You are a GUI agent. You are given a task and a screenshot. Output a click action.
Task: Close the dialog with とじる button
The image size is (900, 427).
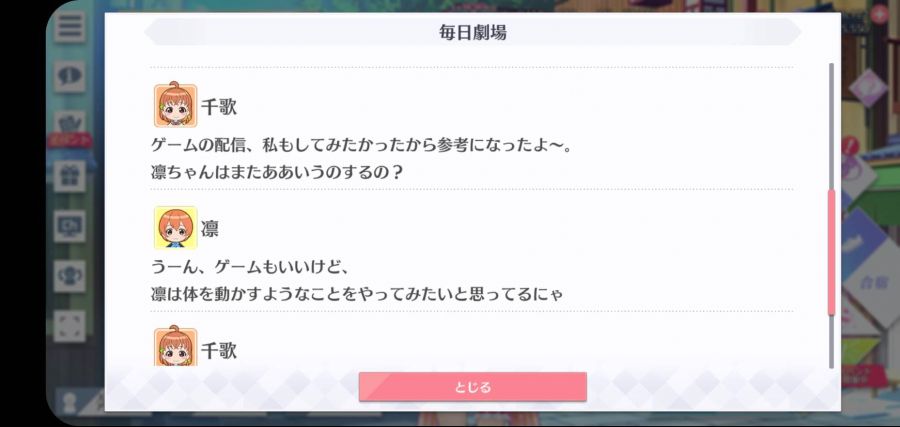coord(472,387)
